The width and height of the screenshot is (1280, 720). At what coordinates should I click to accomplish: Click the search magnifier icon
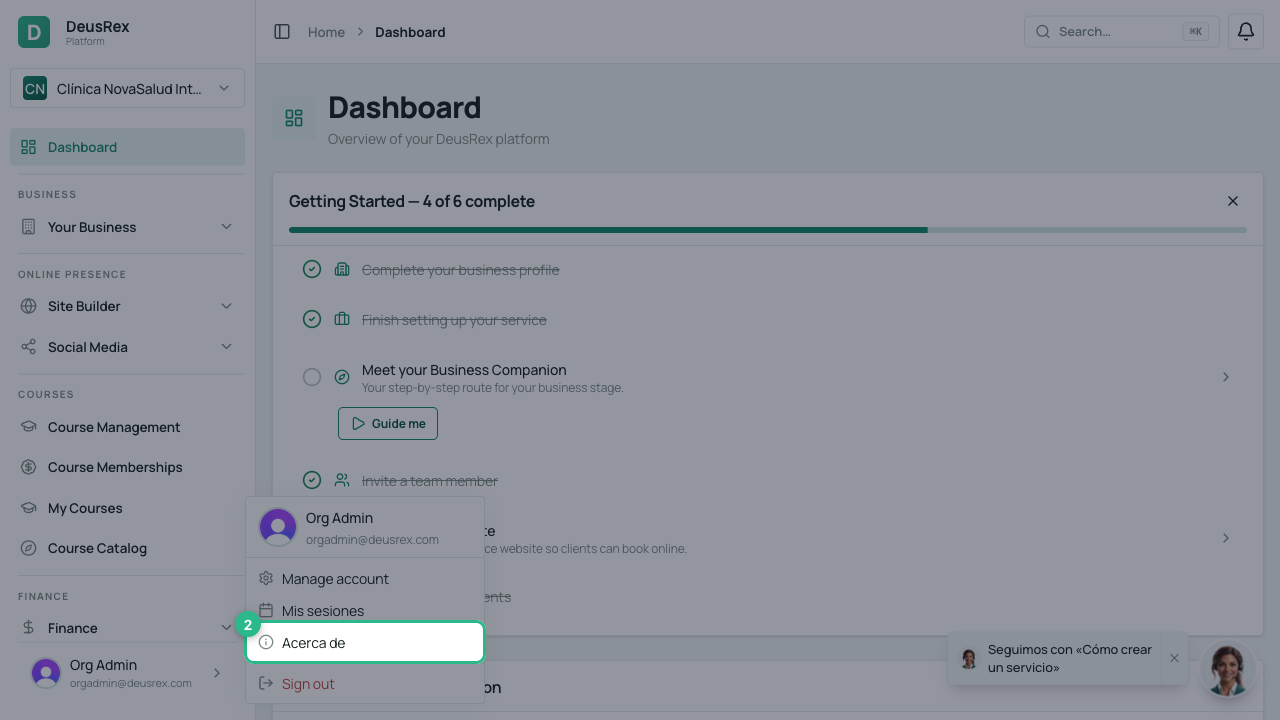click(x=1043, y=32)
